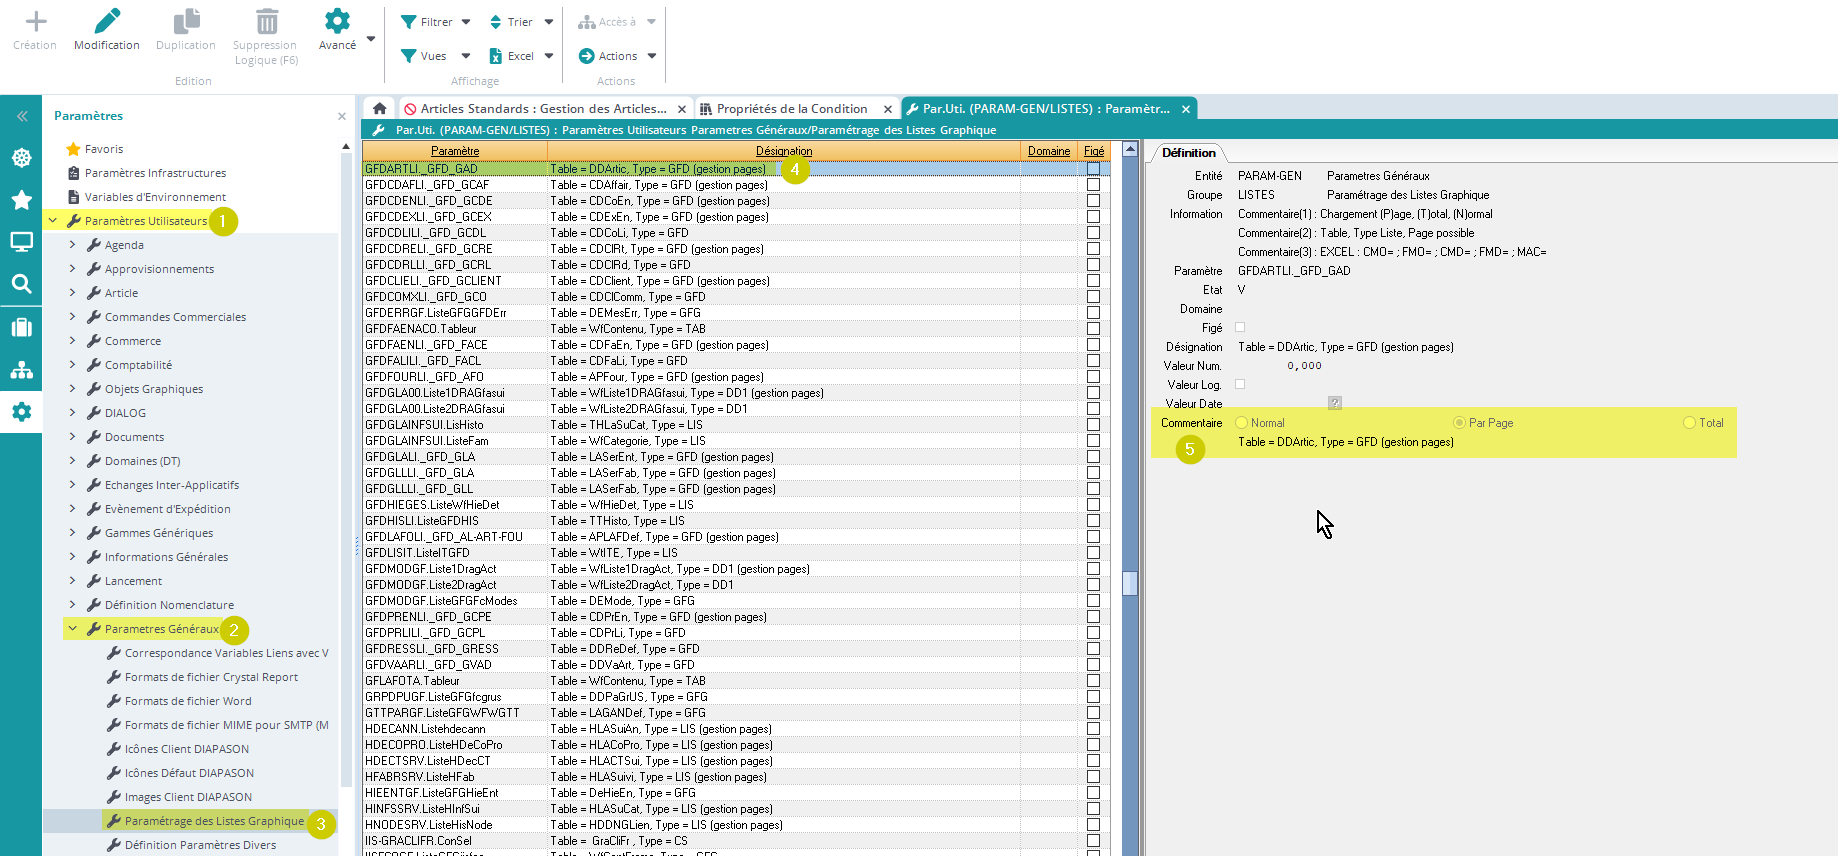The height and width of the screenshot is (856, 1838).
Task: Select the GFDFOURLI._GFD_AFO row
Action: tap(424, 377)
